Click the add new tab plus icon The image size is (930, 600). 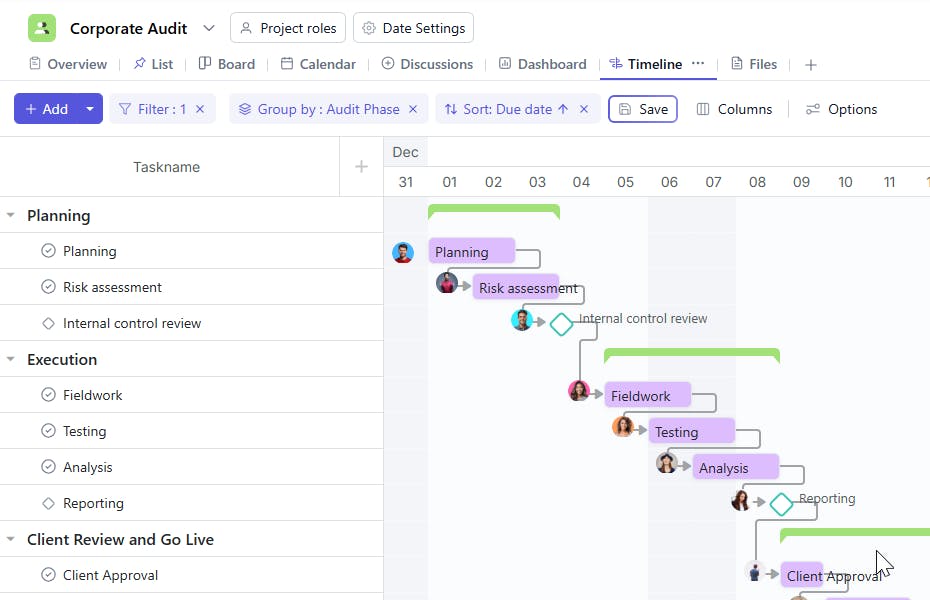click(811, 65)
